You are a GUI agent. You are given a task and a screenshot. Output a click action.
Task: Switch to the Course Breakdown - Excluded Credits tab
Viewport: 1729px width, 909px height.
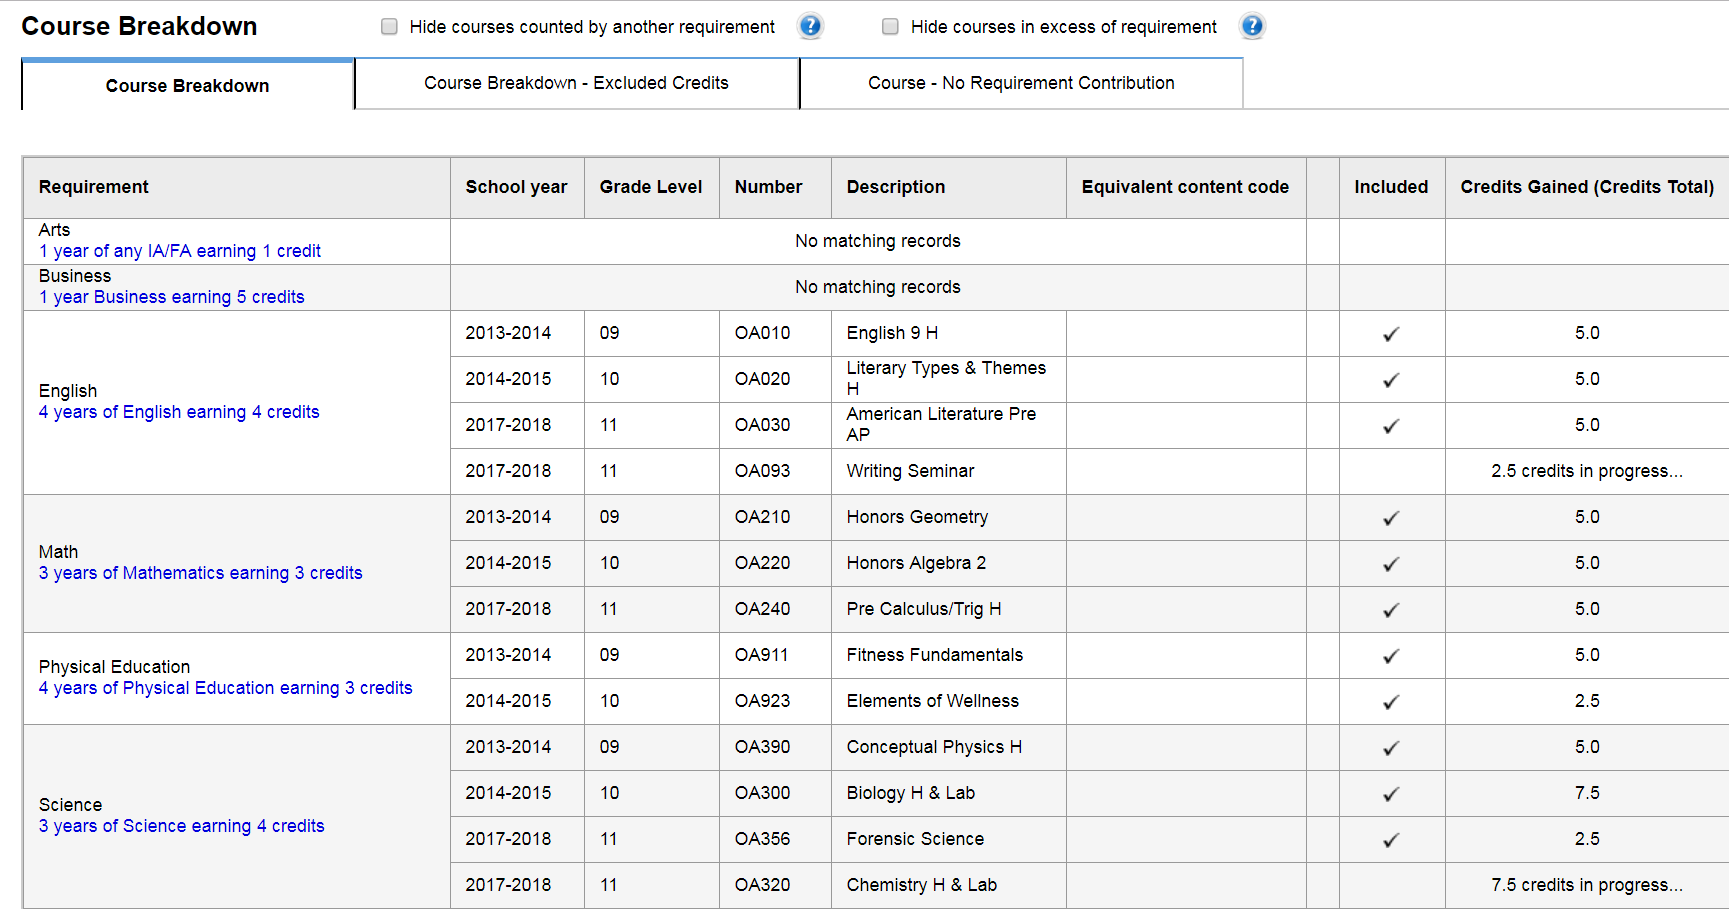click(576, 83)
